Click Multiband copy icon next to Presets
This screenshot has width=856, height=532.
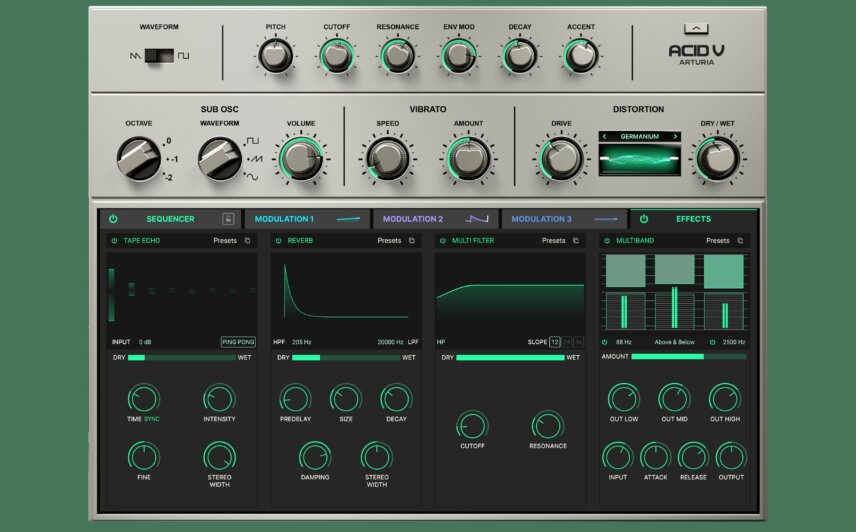pos(740,241)
